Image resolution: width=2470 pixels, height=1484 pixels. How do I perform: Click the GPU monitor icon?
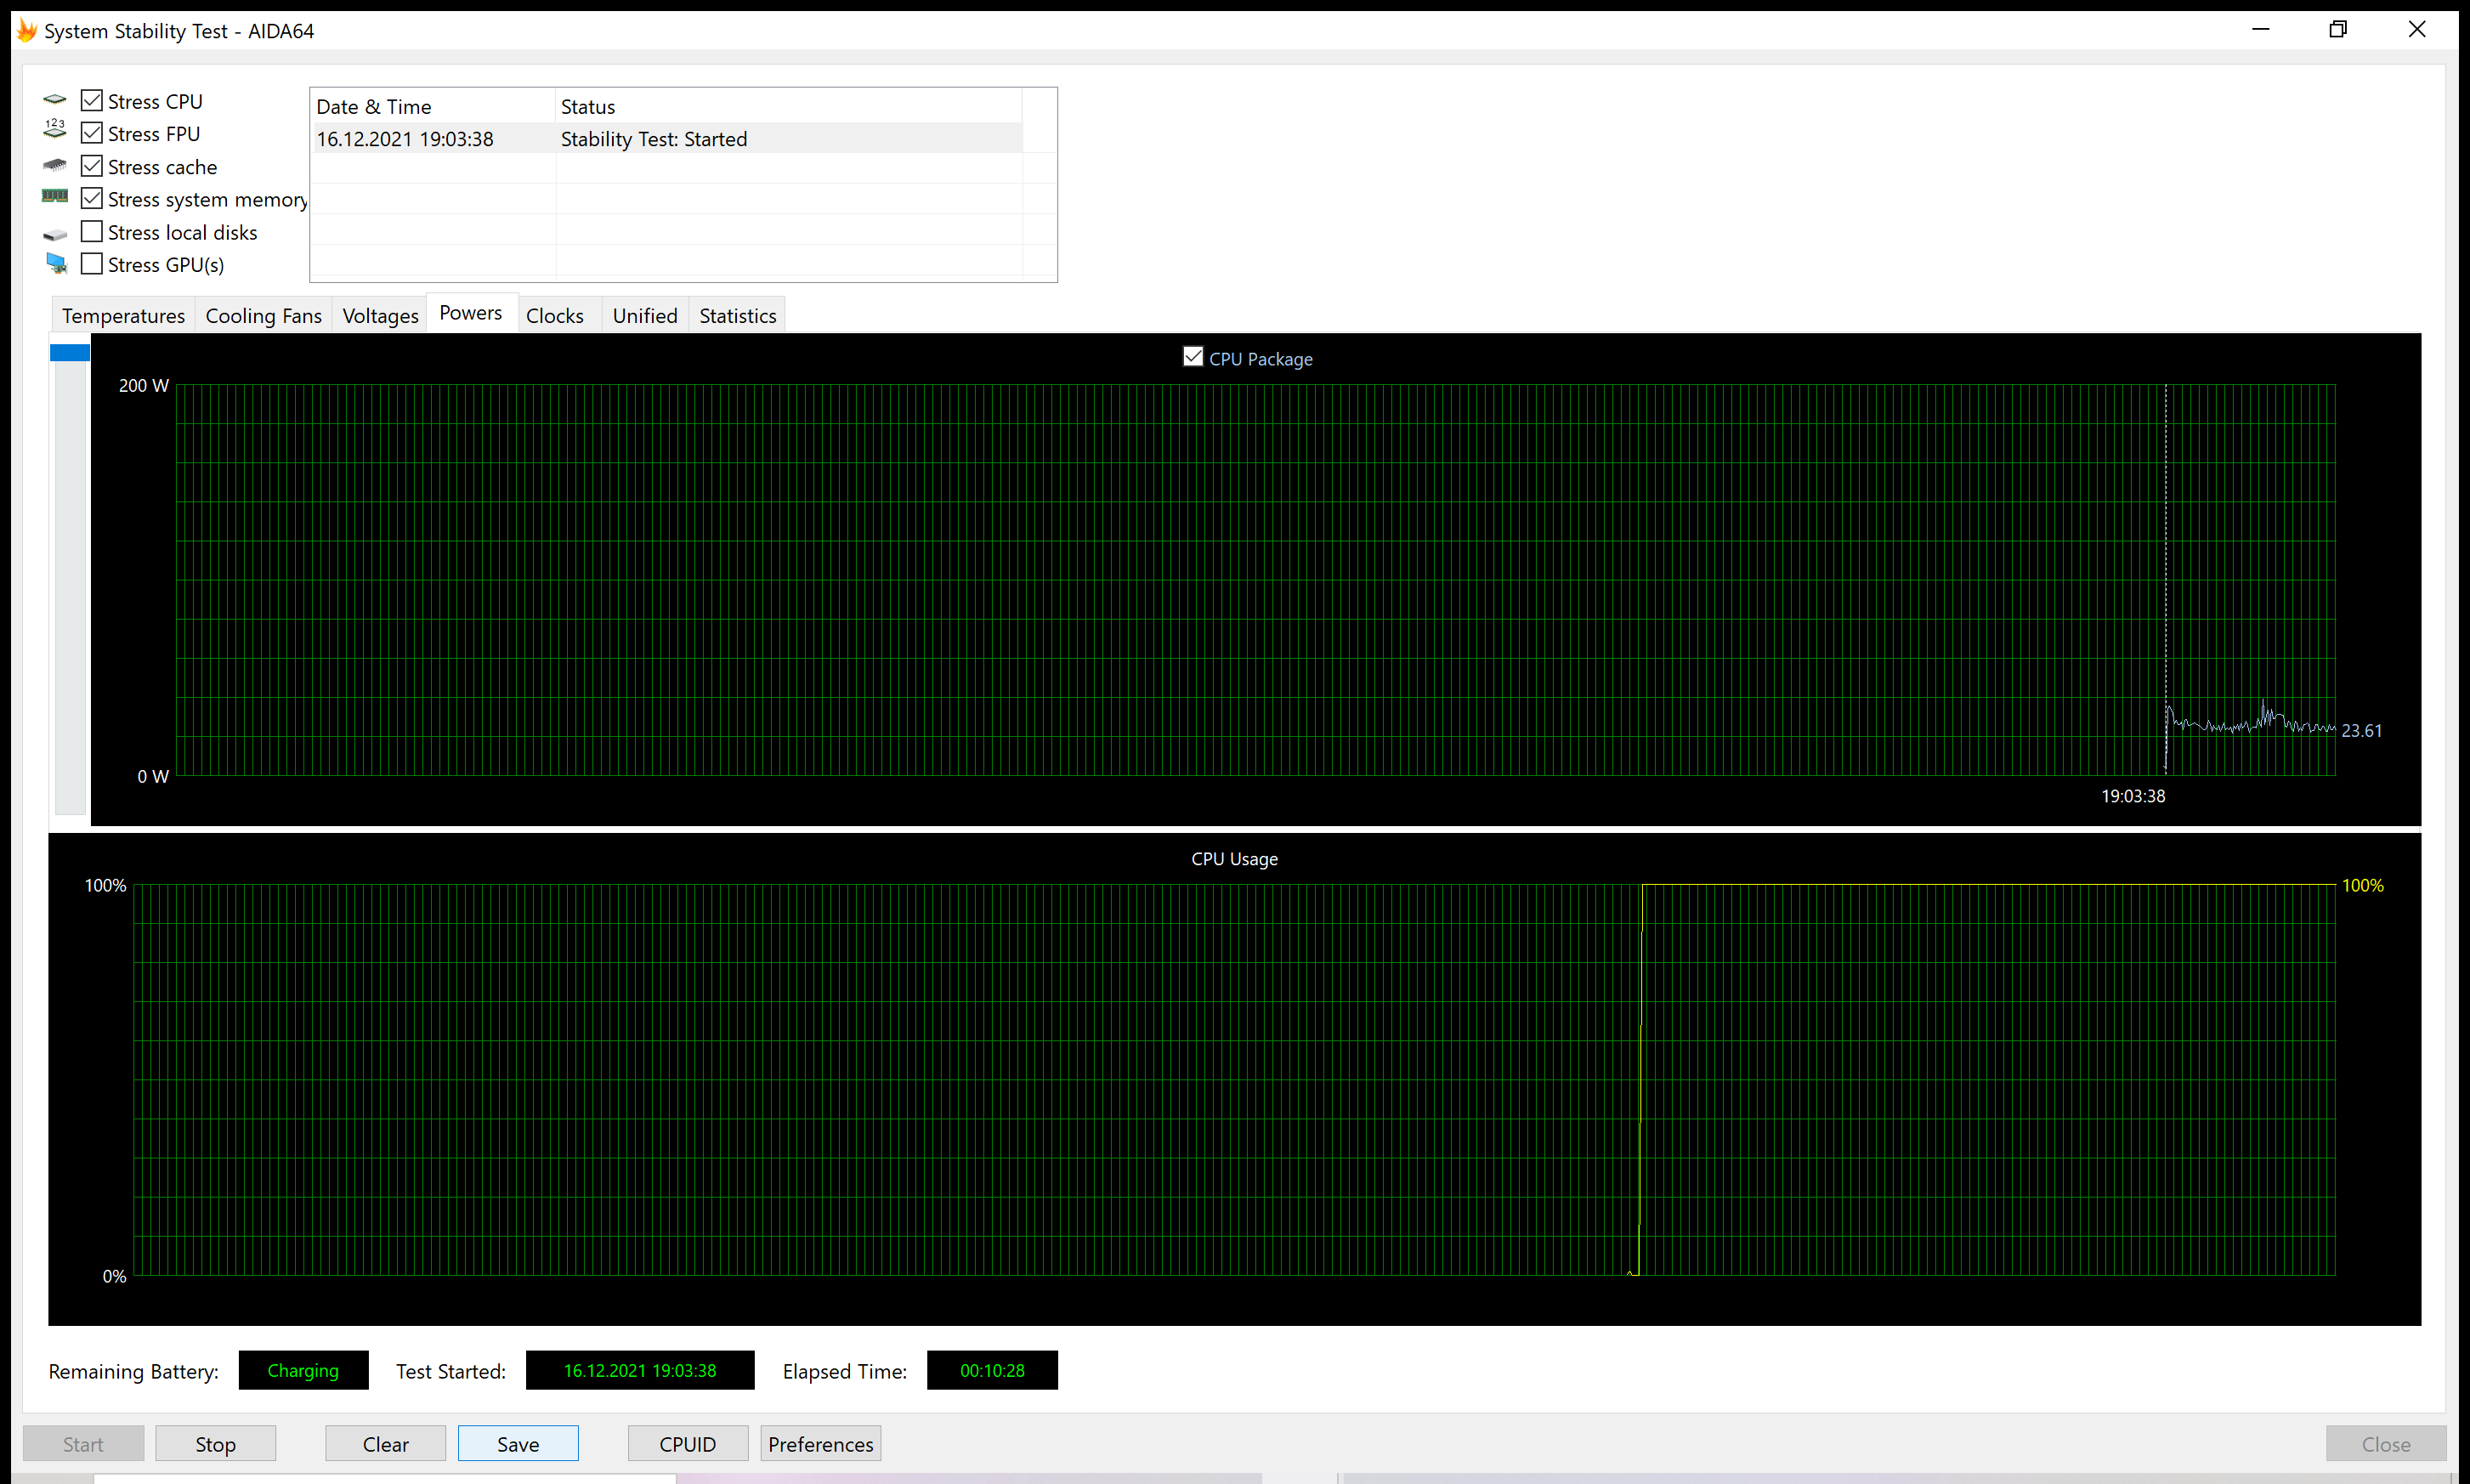click(x=57, y=264)
